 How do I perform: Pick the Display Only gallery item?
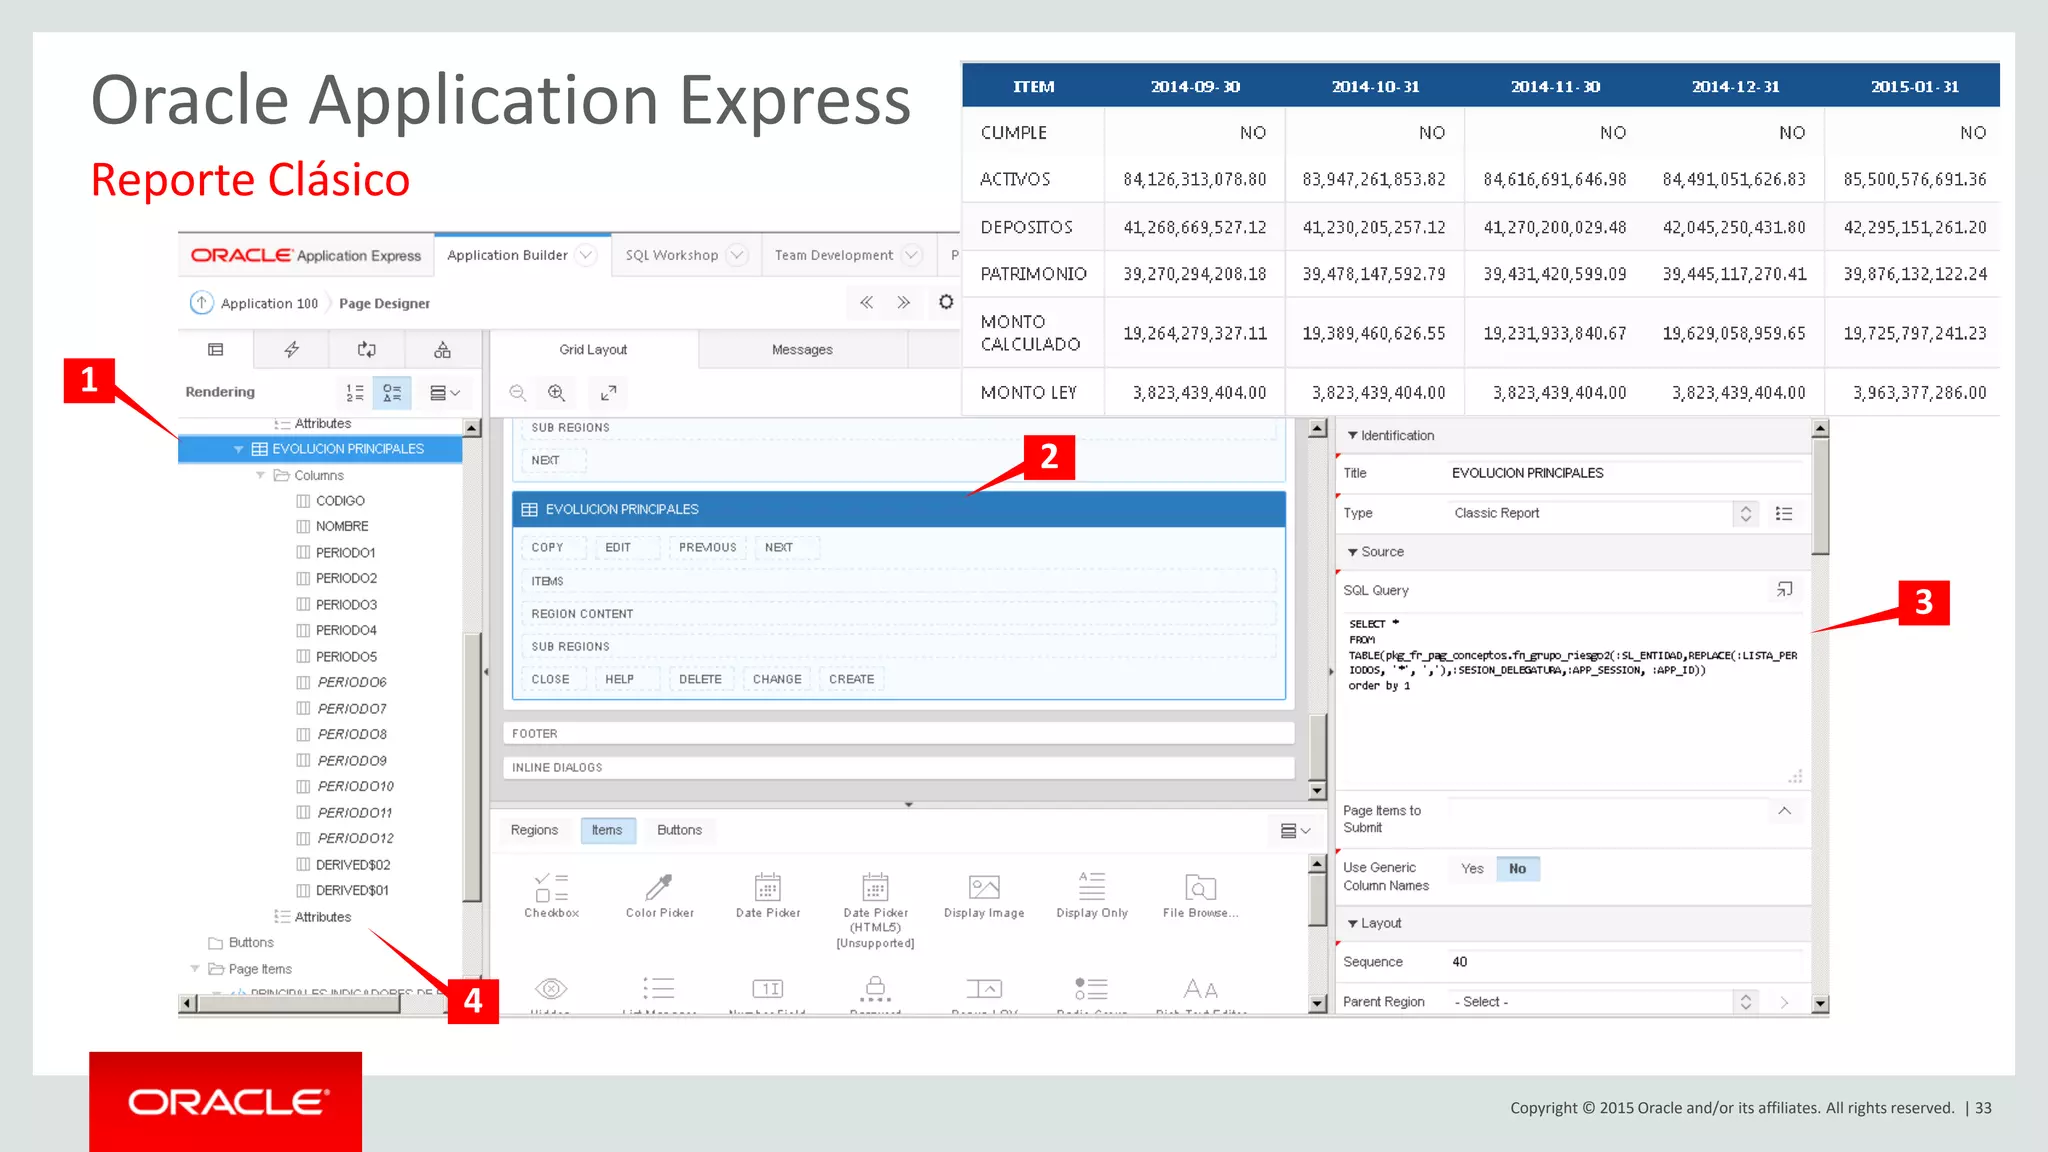[x=1092, y=894]
